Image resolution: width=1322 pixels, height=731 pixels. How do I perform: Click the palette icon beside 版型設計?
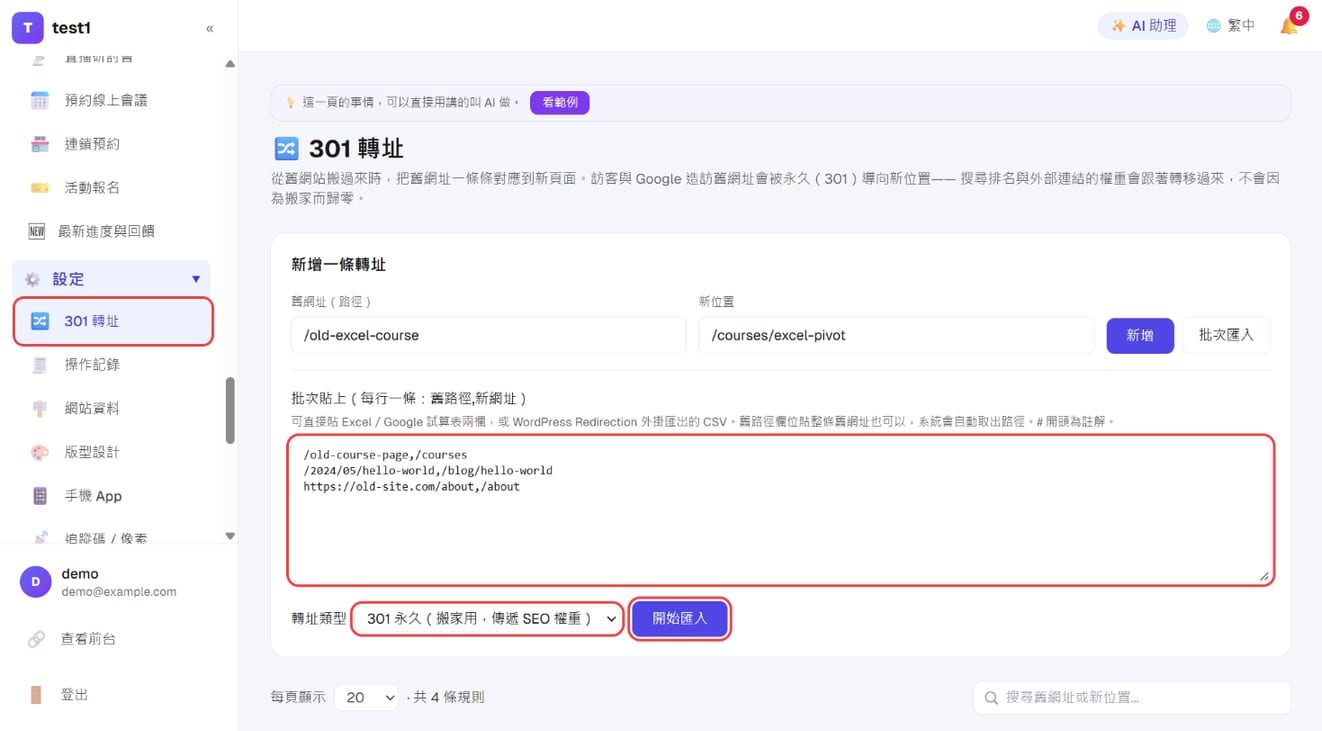(39, 452)
